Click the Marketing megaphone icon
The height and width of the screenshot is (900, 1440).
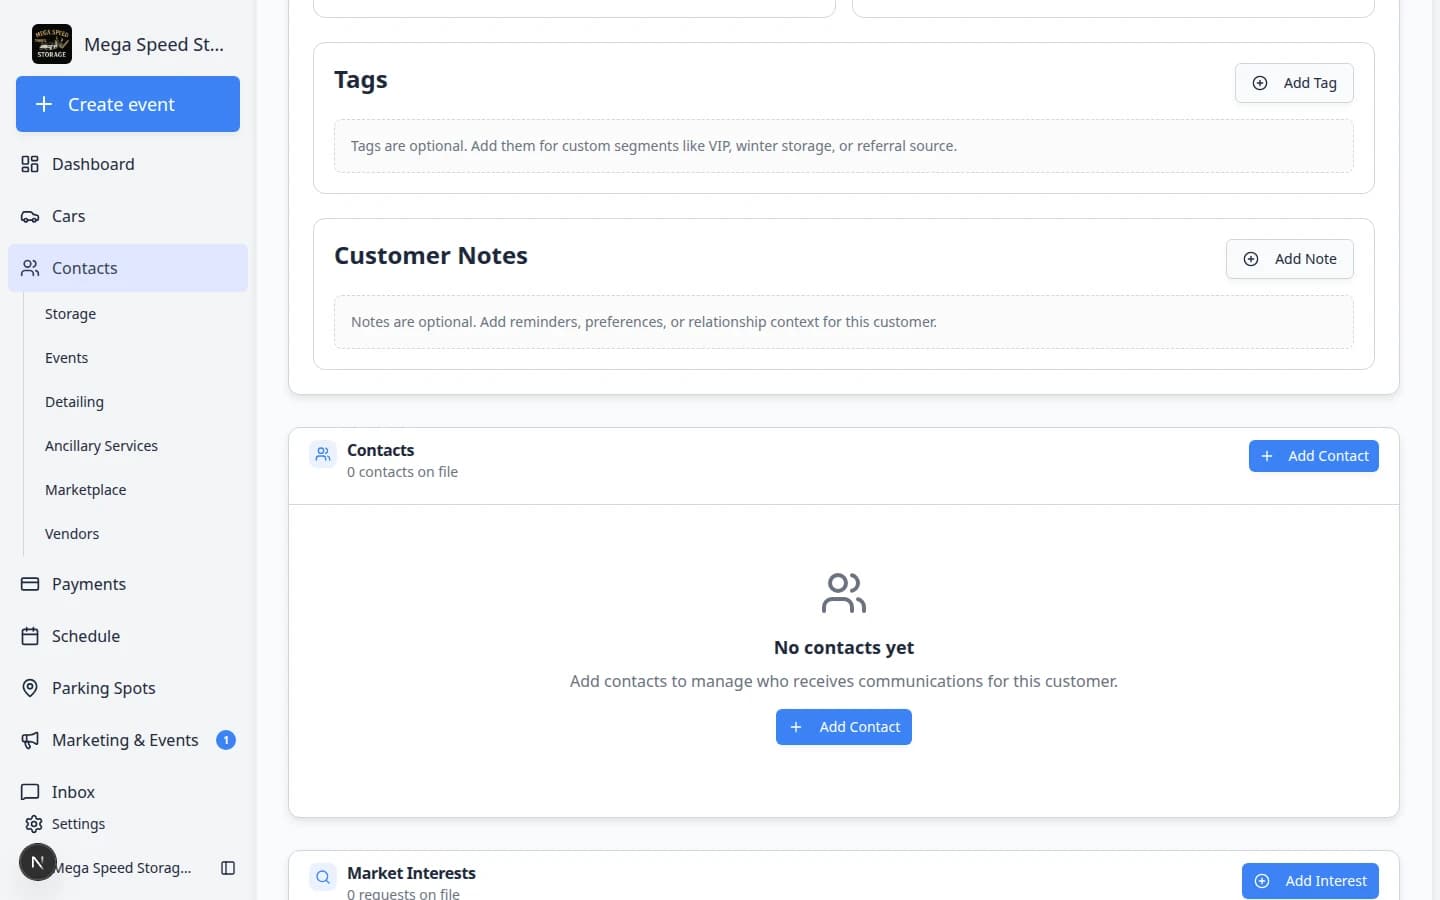(x=30, y=740)
